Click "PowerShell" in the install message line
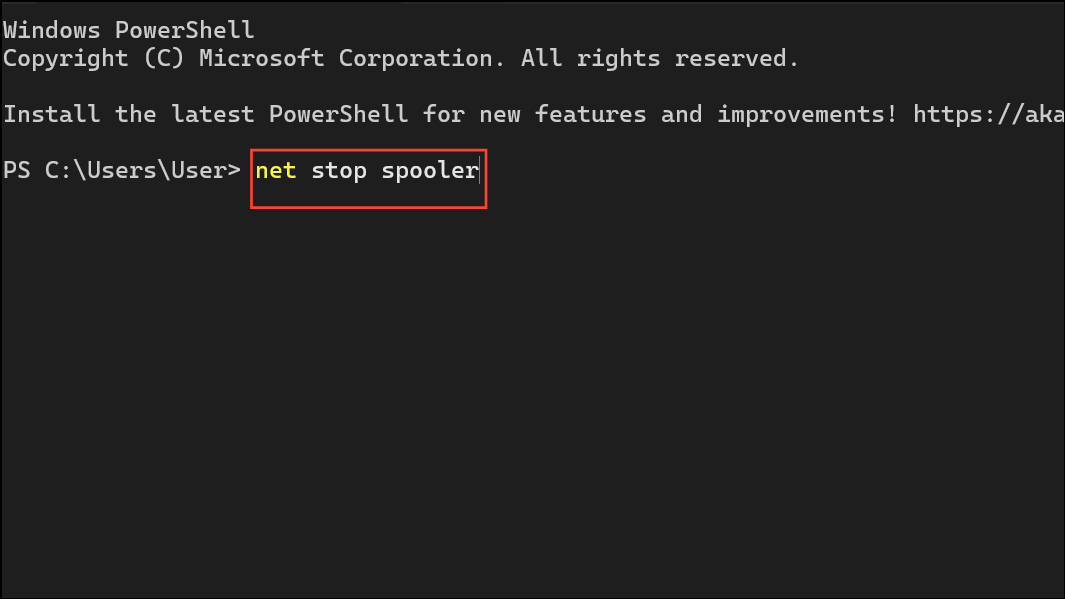Viewport: 1065px width, 599px height. pos(339,114)
